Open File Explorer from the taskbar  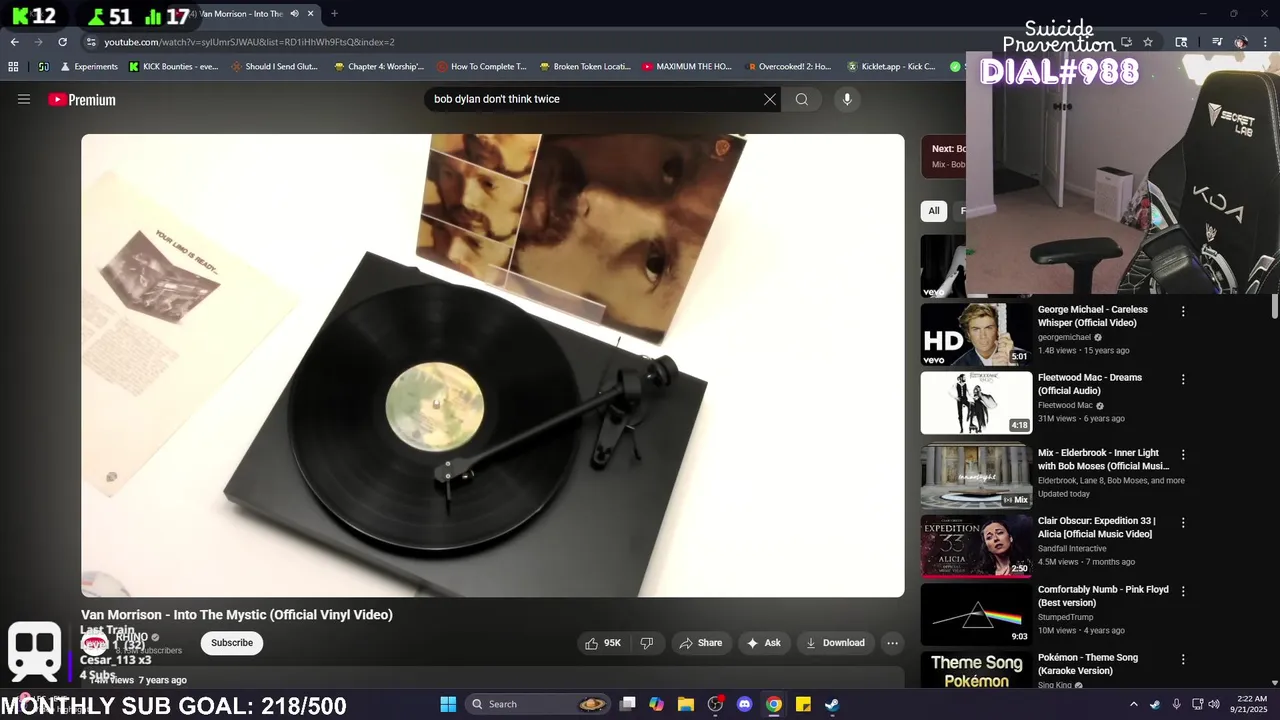coord(686,704)
